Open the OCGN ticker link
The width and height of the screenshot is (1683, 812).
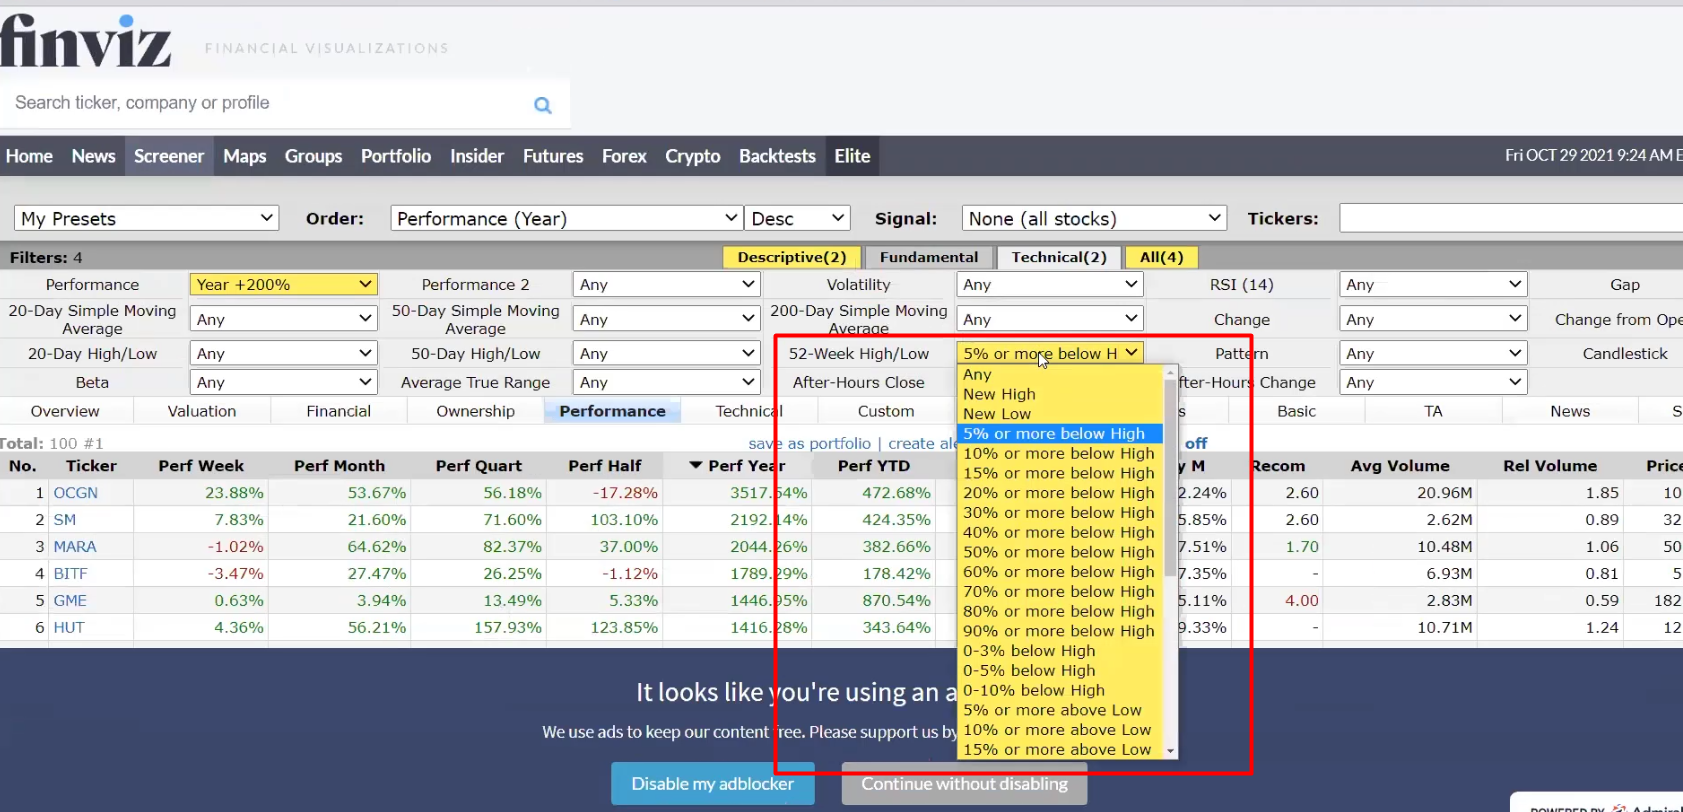pyautogui.click(x=76, y=493)
